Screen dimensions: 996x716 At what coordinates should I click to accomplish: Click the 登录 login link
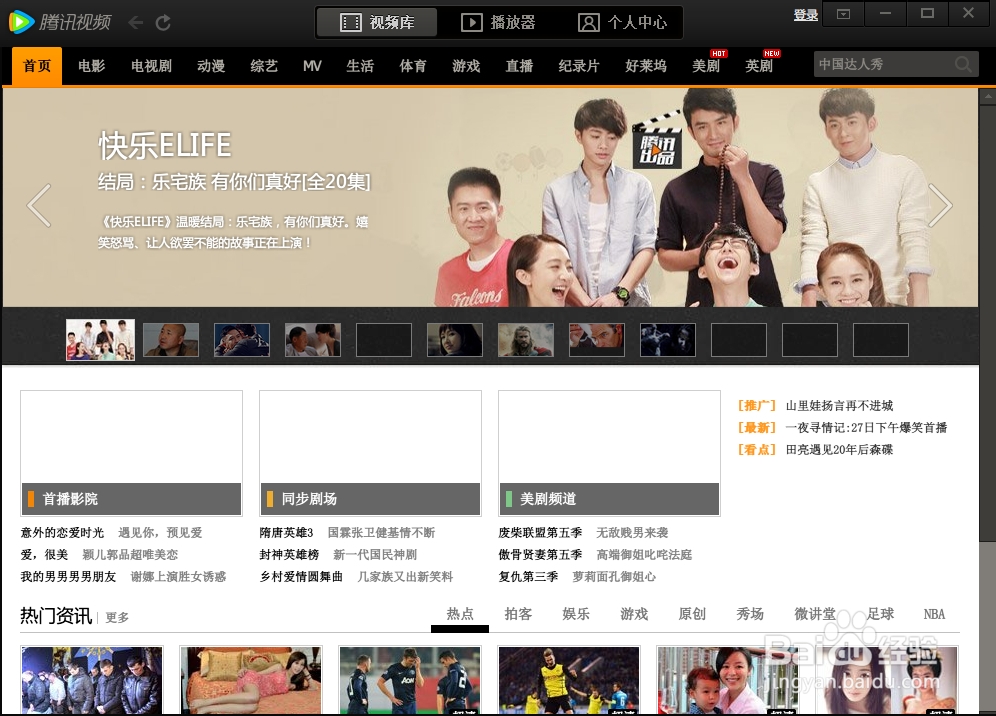(x=805, y=15)
